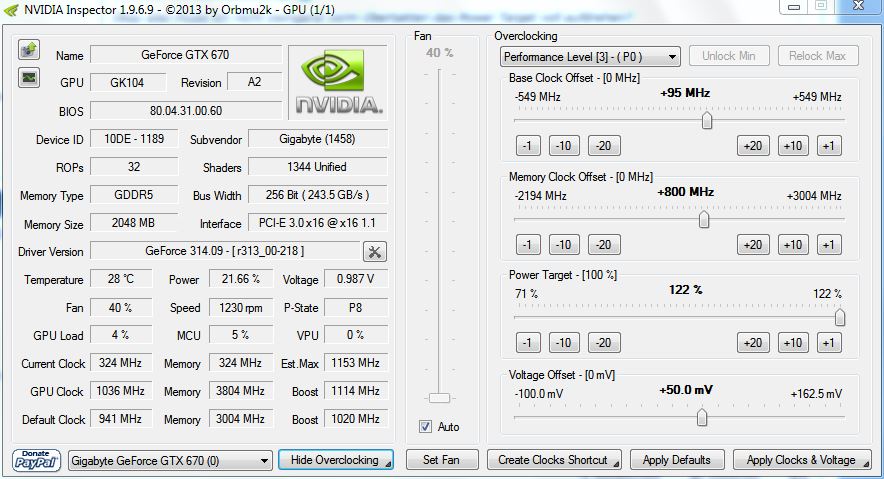Click the fan Speed value 1230 rpm
This screenshot has height=479, width=884.
[x=241, y=307]
